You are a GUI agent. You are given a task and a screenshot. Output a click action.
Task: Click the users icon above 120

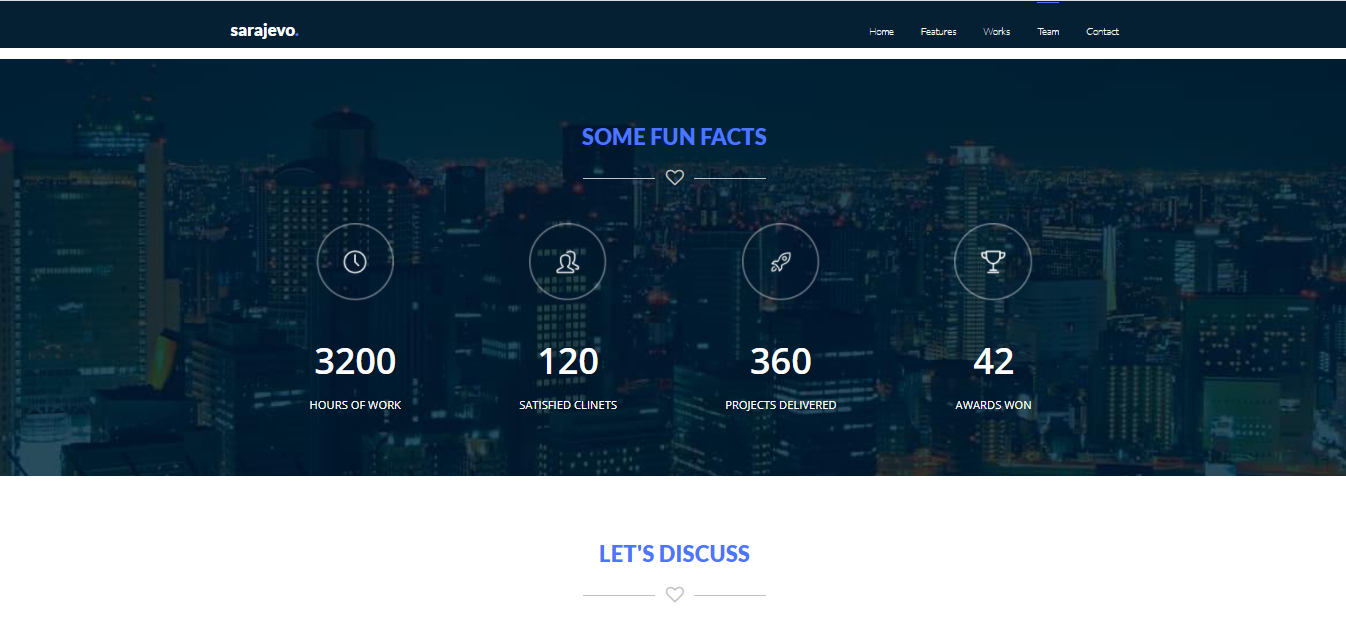568,261
